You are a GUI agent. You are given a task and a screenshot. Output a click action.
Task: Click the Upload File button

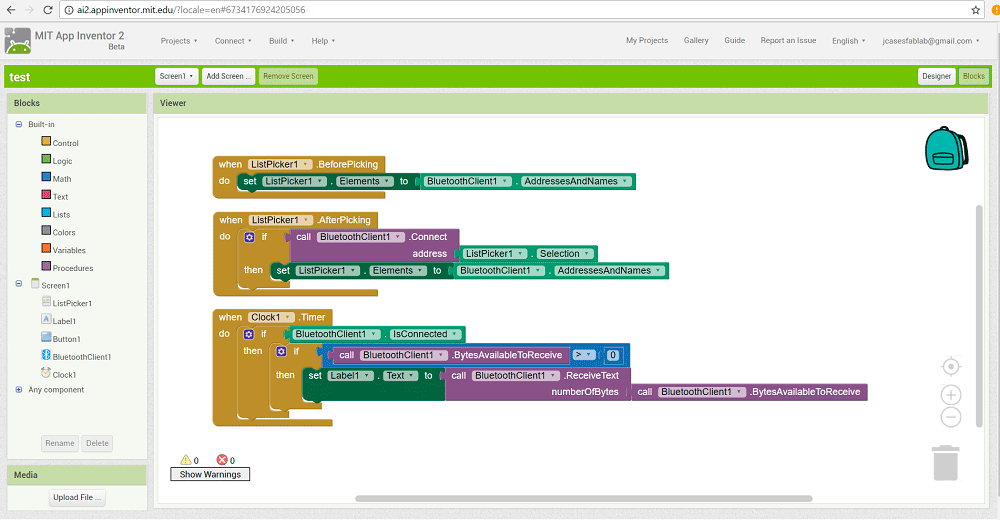77,498
